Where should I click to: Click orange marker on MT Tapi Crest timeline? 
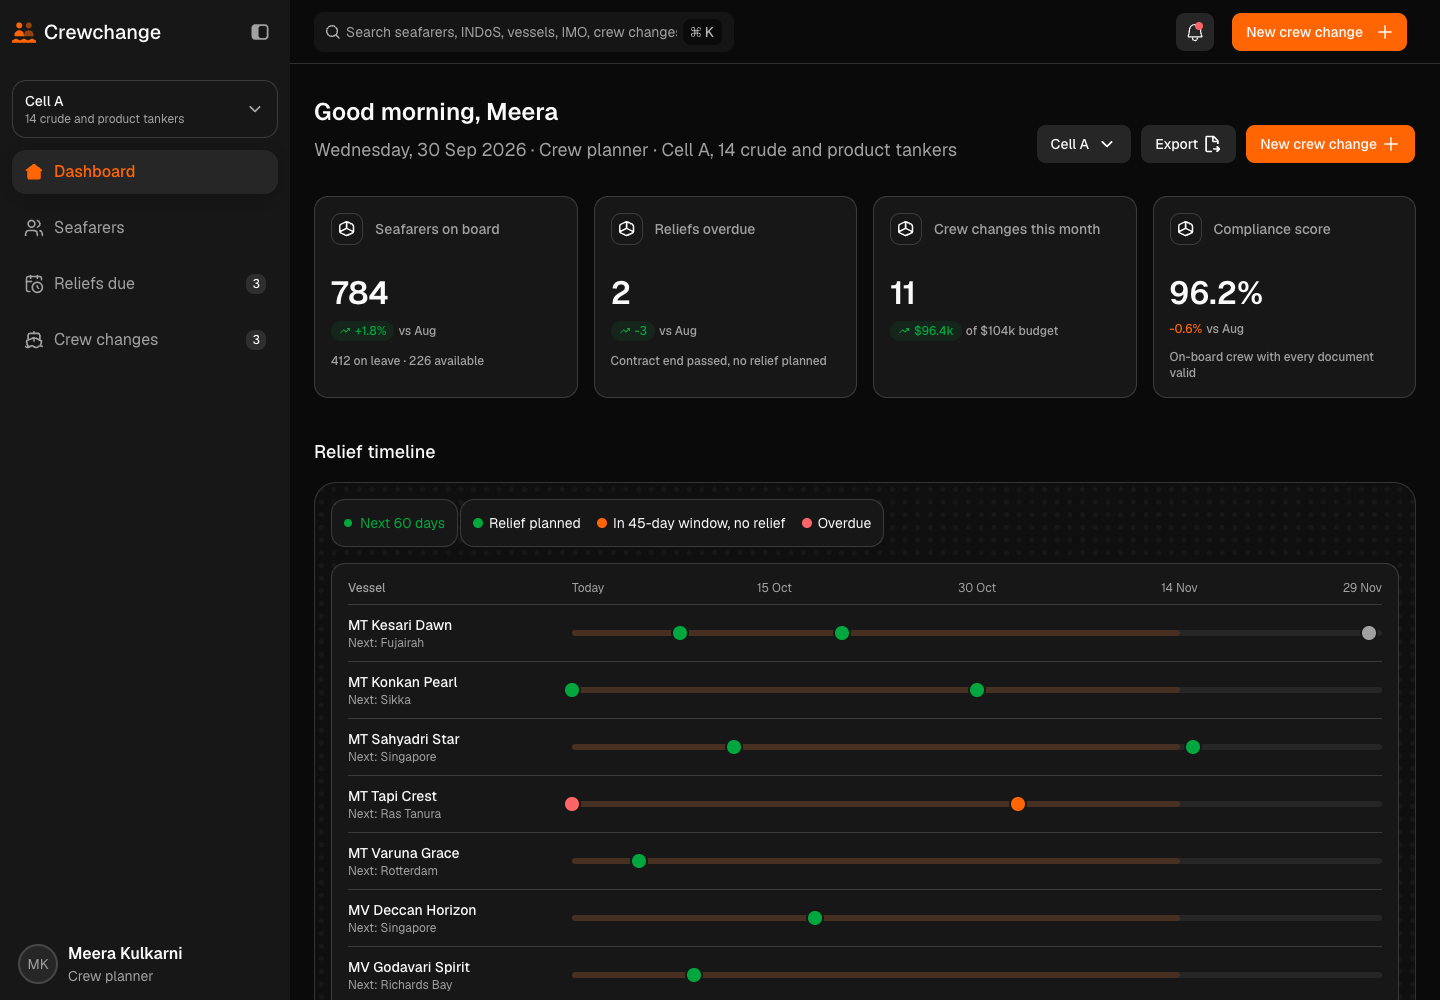[x=1018, y=804]
